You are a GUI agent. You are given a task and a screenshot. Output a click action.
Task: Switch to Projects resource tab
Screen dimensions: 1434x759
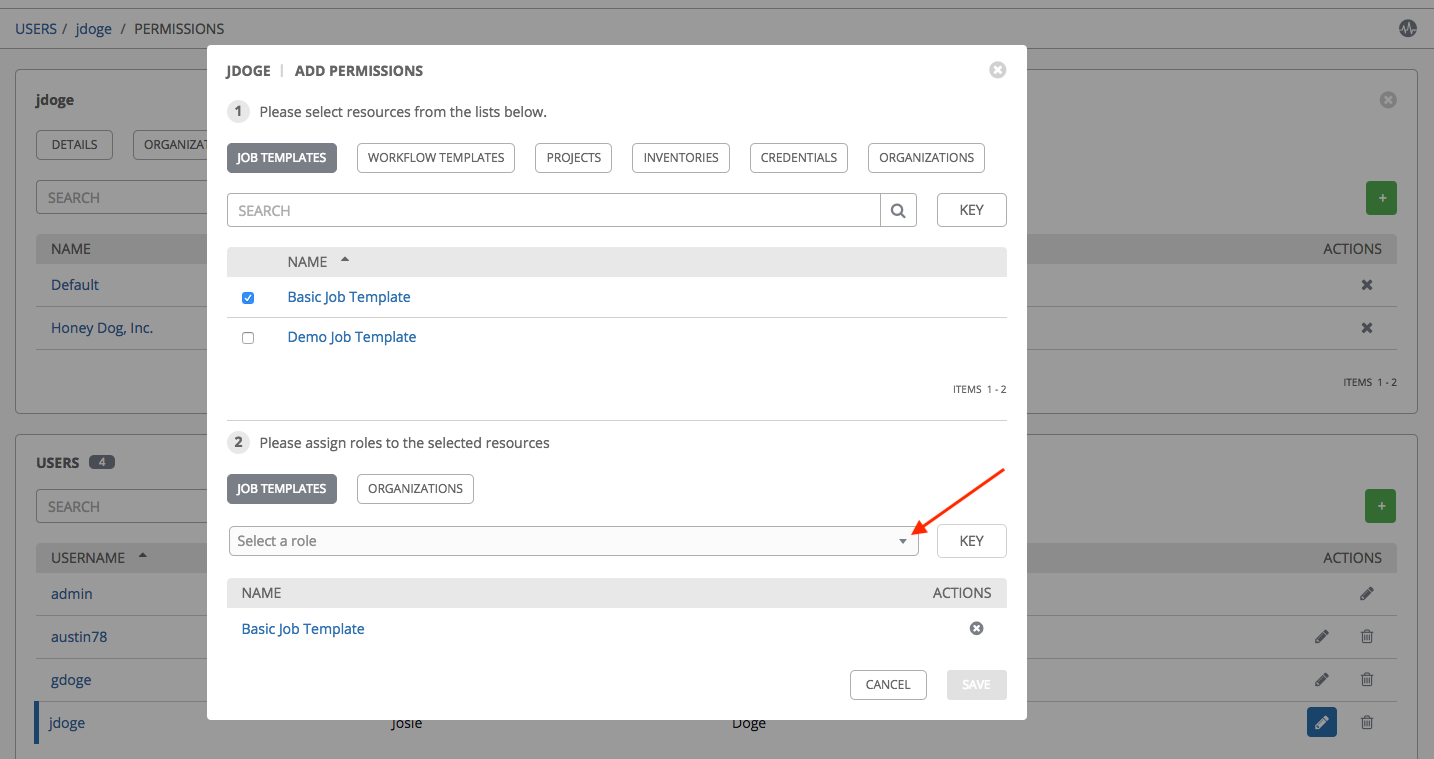point(574,158)
